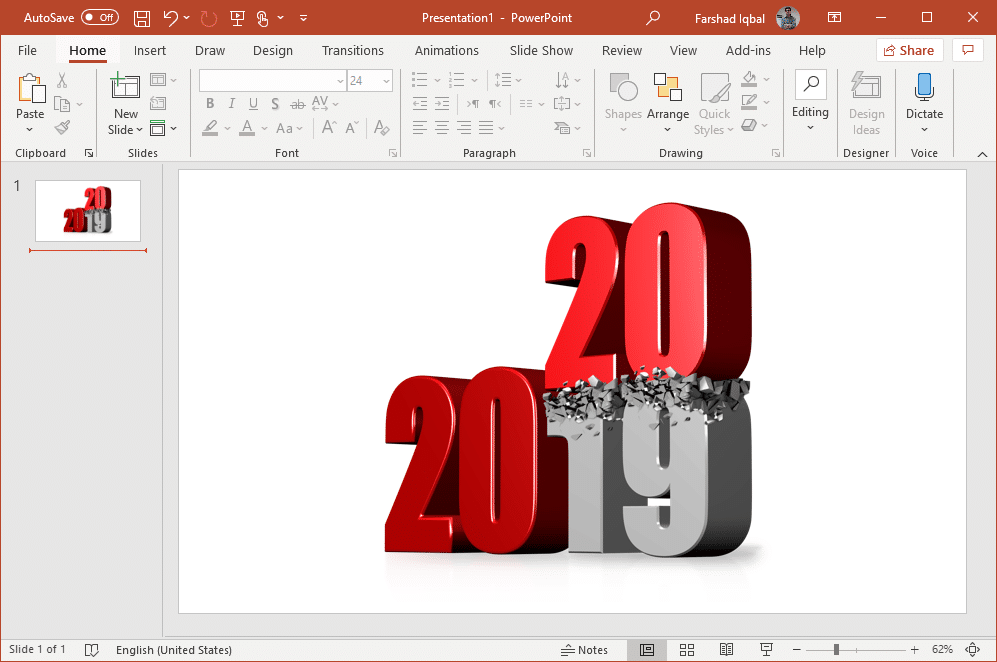Viewport: 997px width, 662px height.
Task: Click the Ribbon Display Options icon
Action: [834, 18]
